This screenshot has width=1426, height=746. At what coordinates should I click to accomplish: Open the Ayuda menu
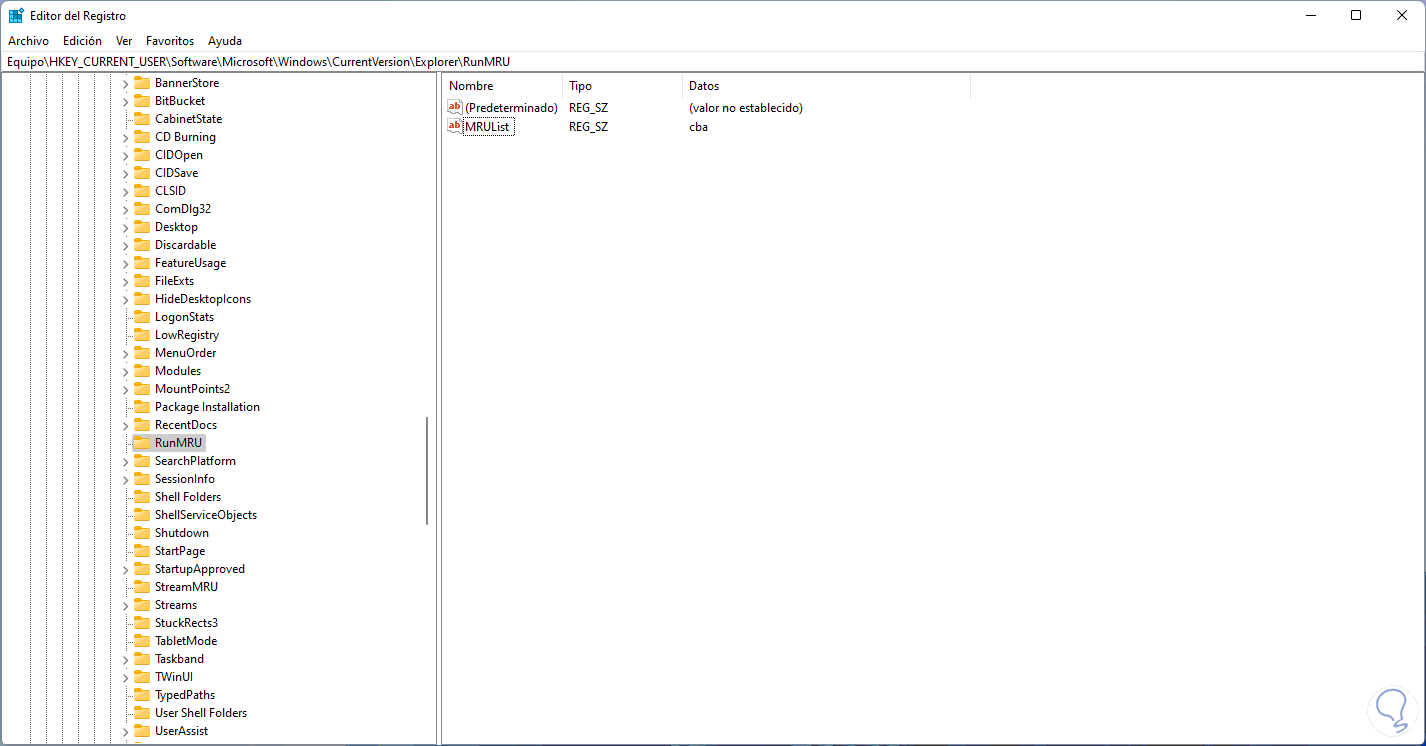pyautogui.click(x=225, y=41)
